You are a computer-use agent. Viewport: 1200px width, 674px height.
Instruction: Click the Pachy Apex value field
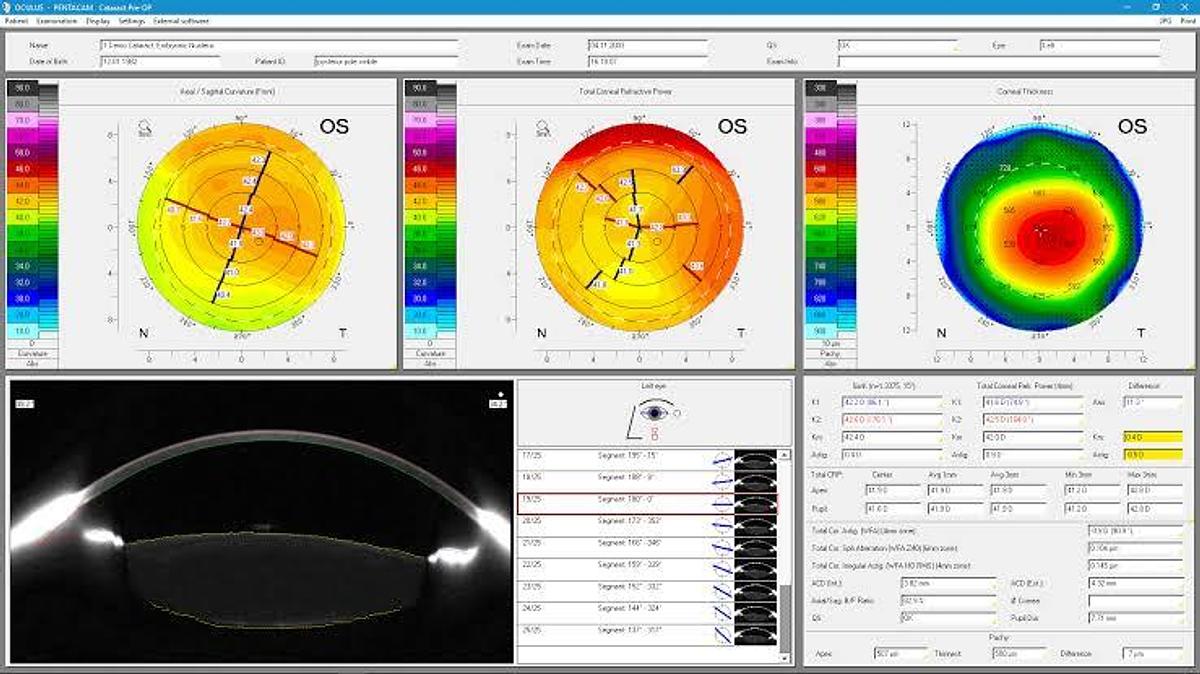pyautogui.click(x=903, y=654)
